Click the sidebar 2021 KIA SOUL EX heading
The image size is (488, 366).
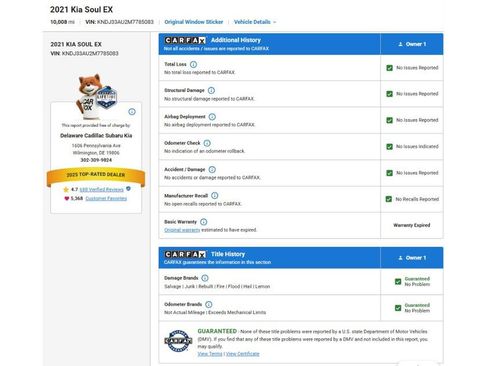coord(76,44)
